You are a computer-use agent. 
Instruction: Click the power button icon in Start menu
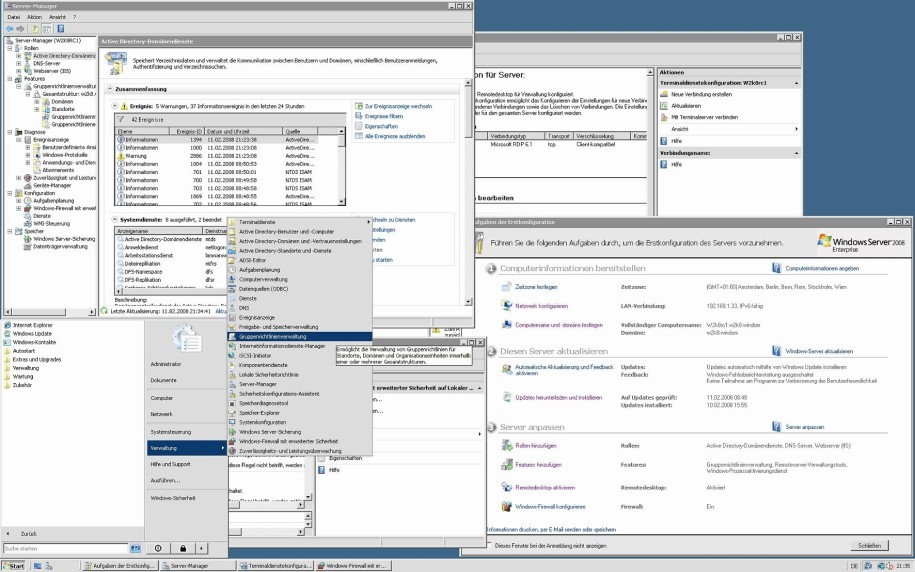(x=158, y=548)
